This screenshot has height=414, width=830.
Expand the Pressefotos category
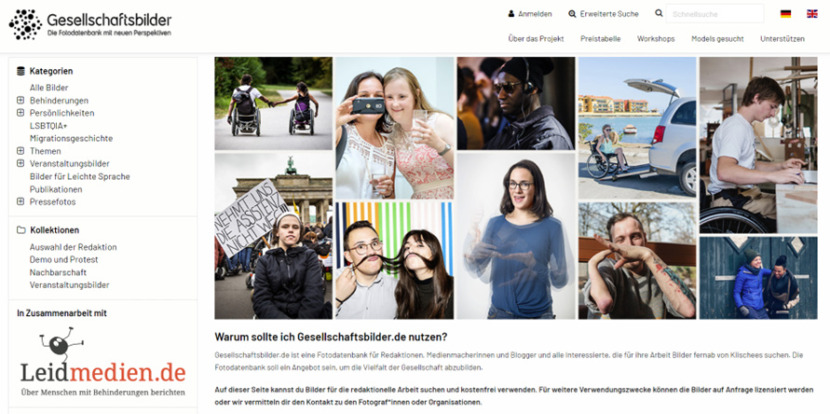click(21, 202)
